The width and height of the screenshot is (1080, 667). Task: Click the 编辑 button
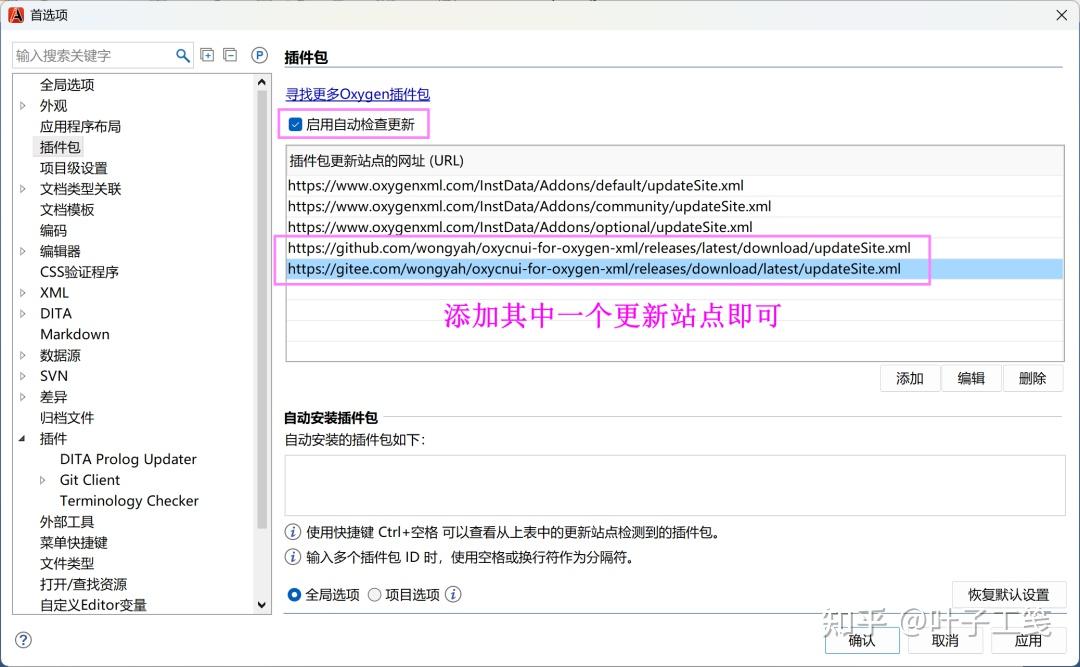[971, 378]
